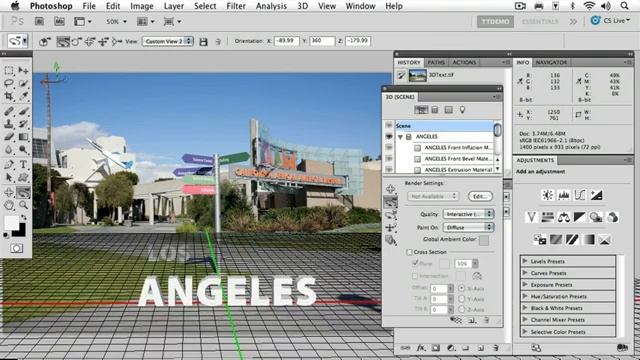Open the Filter menu

pyautogui.click(x=236, y=6)
